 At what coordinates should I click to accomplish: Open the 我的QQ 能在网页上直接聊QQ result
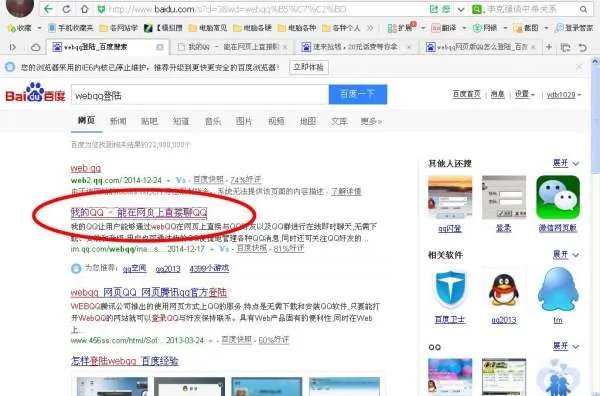(139, 212)
